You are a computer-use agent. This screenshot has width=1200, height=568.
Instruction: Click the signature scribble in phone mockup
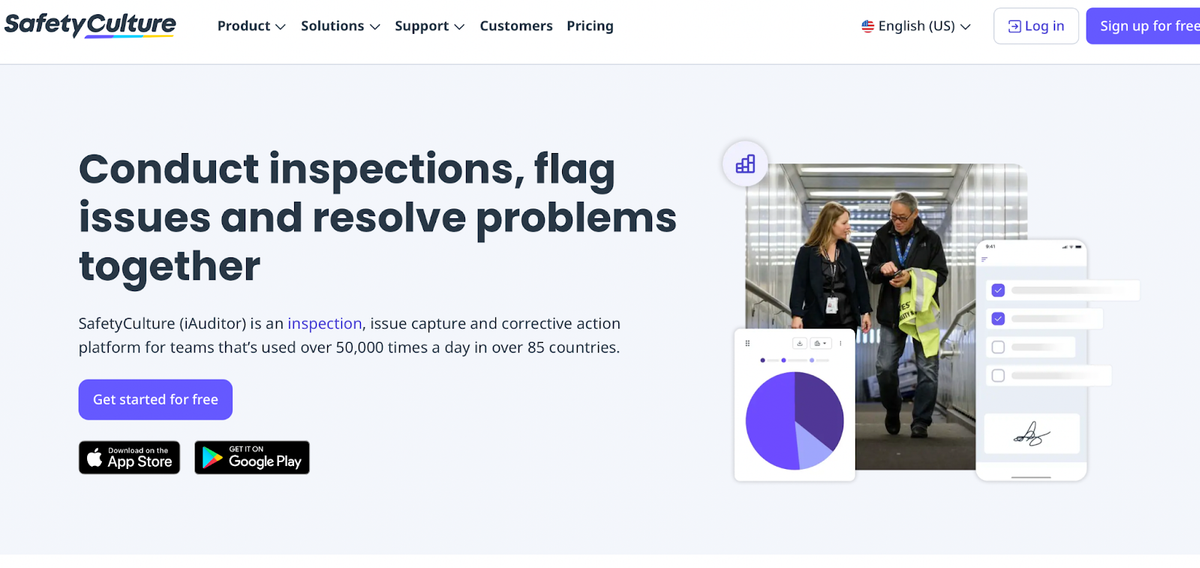tap(1031, 433)
